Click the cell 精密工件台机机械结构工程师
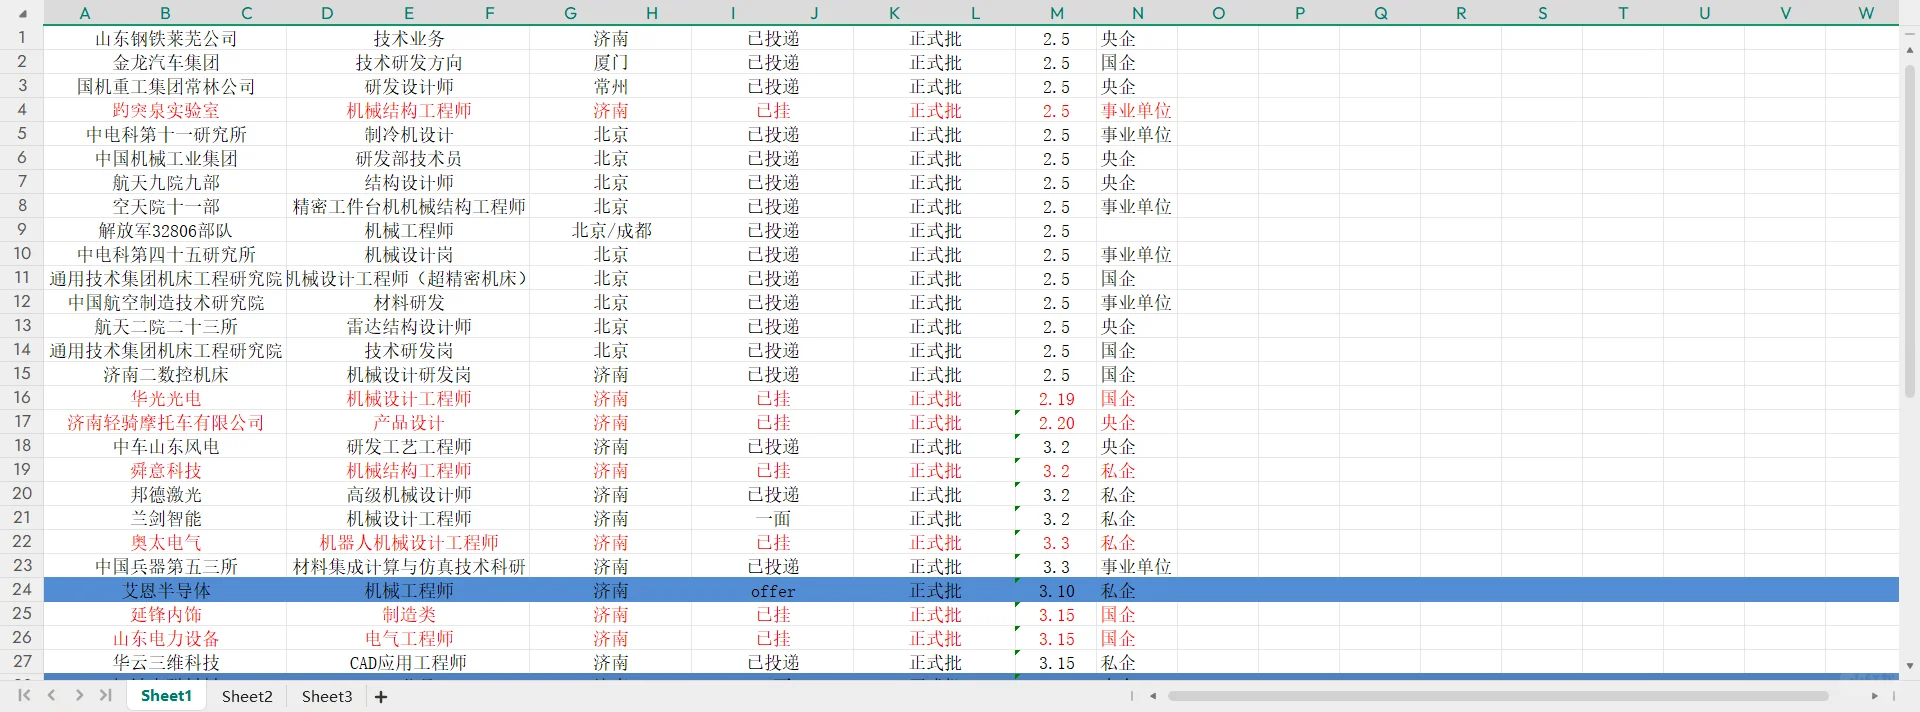This screenshot has height=712, width=1920. click(x=409, y=207)
